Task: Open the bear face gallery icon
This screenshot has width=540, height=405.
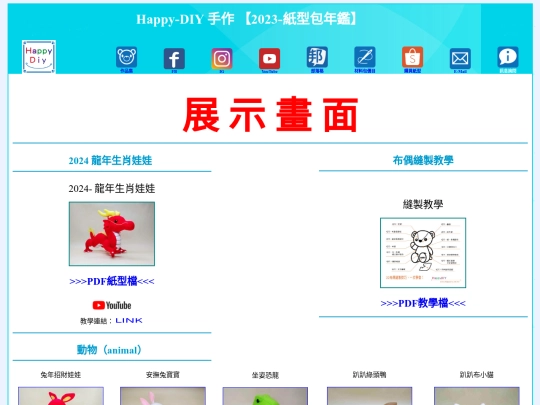Action: (x=126, y=58)
